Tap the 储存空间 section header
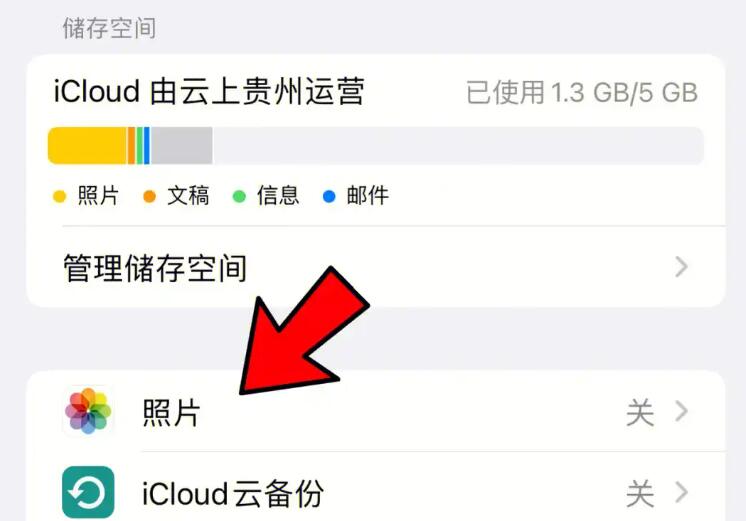The width and height of the screenshot is (746, 521). pos(109,28)
